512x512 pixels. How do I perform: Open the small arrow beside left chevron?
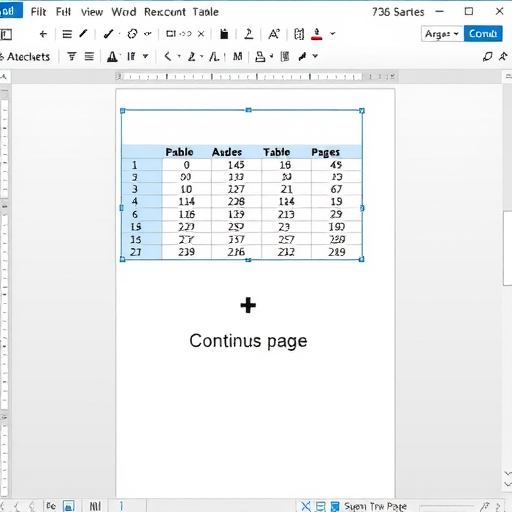click(179, 56)
